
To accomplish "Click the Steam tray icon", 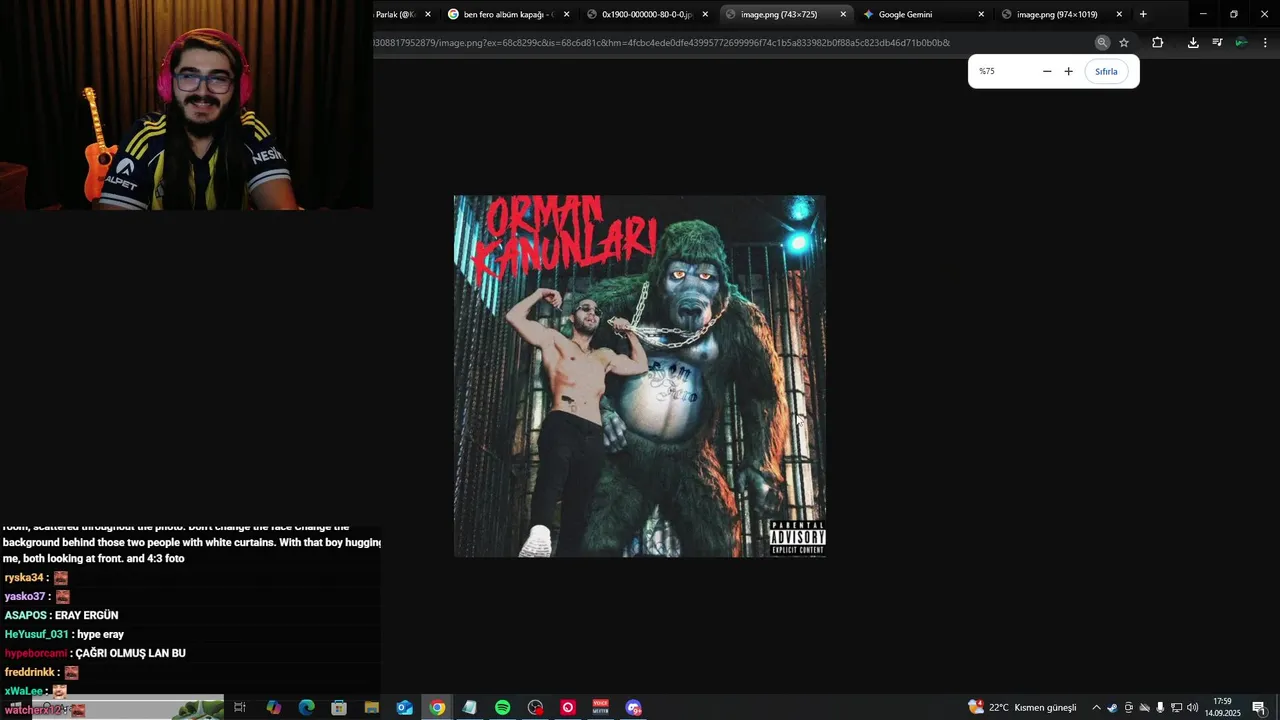I will 1112,707.
